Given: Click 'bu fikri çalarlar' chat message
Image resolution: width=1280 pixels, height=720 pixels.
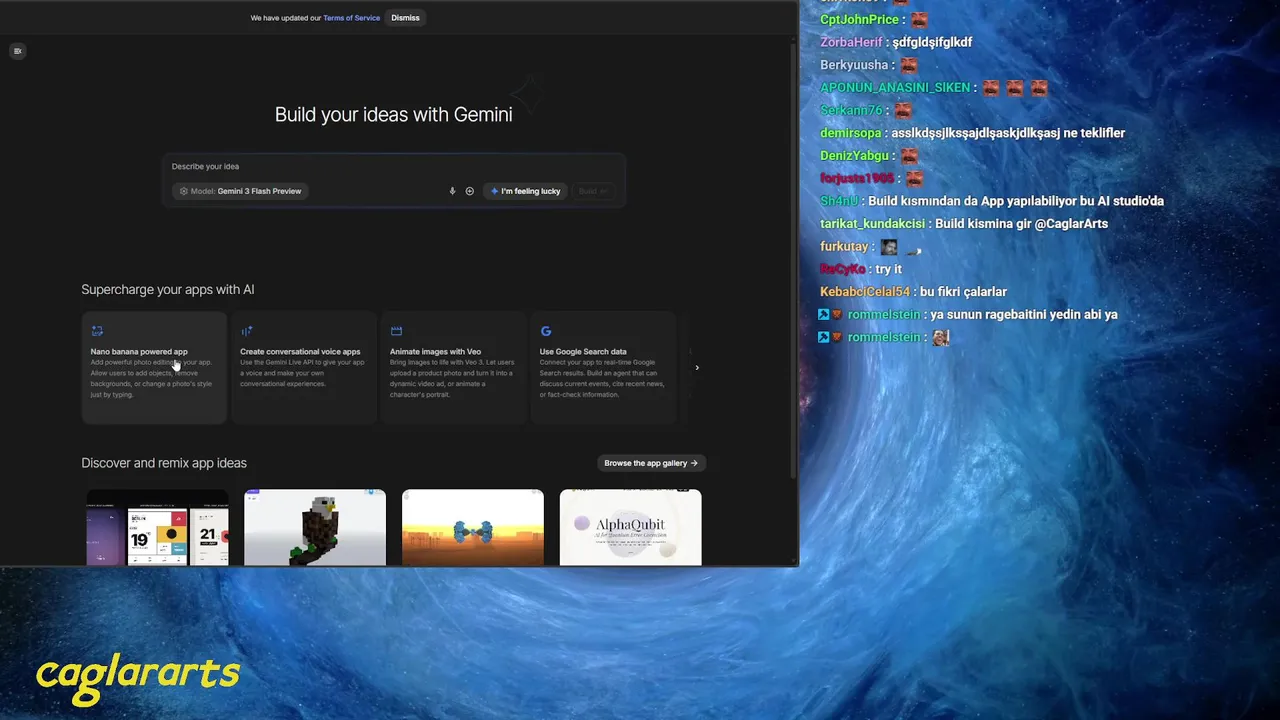Looking at the screenshot, I should pyautogui.click(x=963, y=292).
